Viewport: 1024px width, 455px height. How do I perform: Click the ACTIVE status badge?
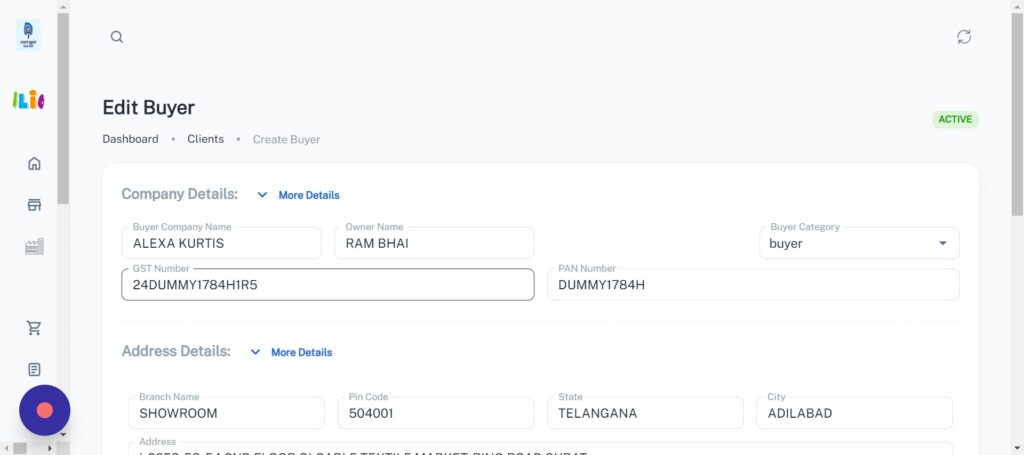[x=954, y=119]
